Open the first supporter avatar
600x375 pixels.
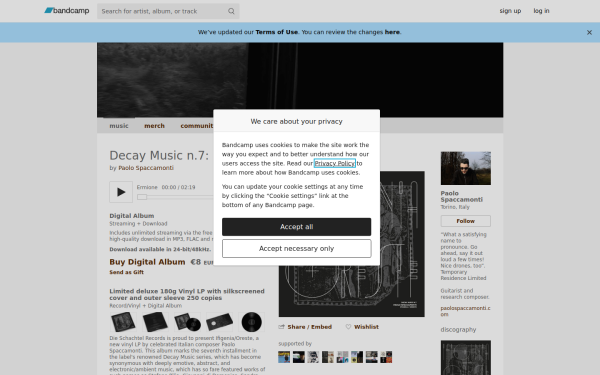click(284, 357)
